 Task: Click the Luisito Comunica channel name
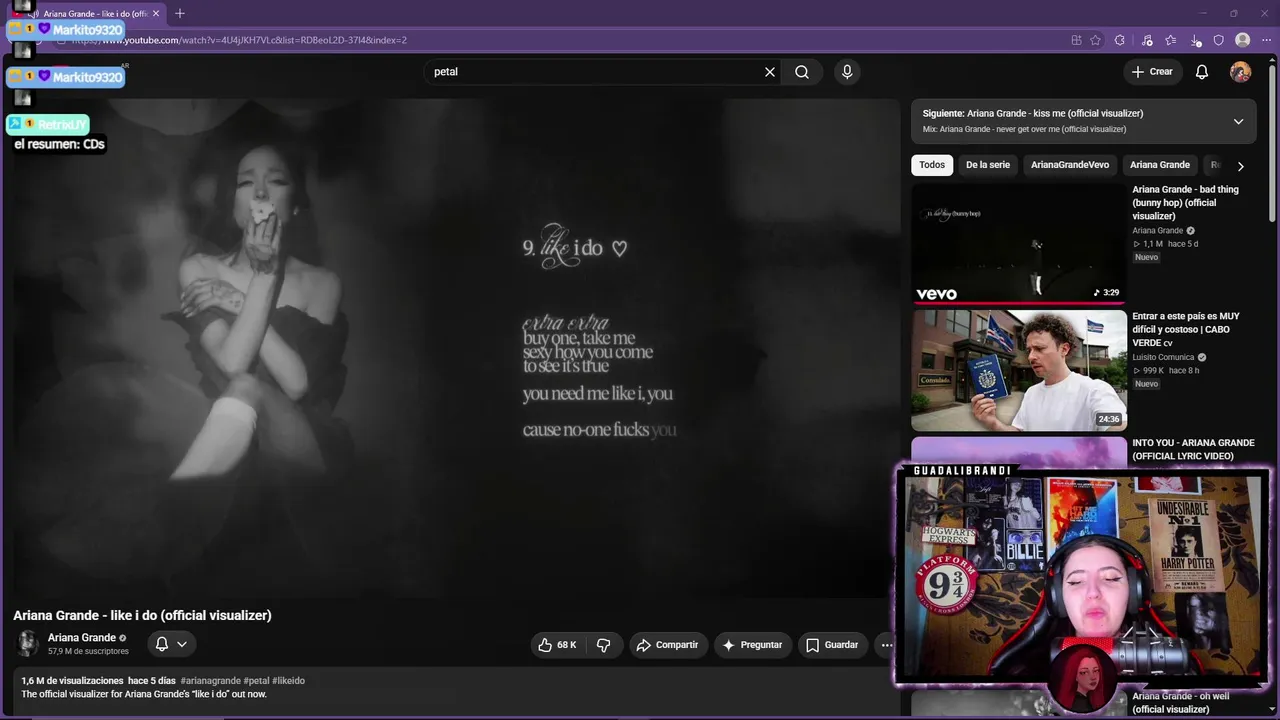pyautogui.click(x=1163, y=357)
